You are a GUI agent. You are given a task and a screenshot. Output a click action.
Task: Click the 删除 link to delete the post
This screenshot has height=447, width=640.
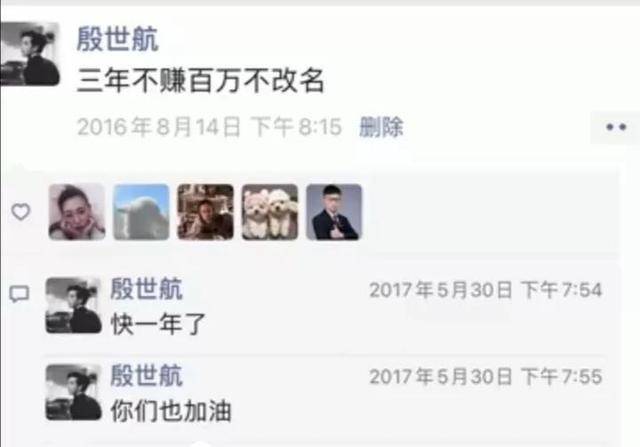pyautogui.click(x=381, y=127)
